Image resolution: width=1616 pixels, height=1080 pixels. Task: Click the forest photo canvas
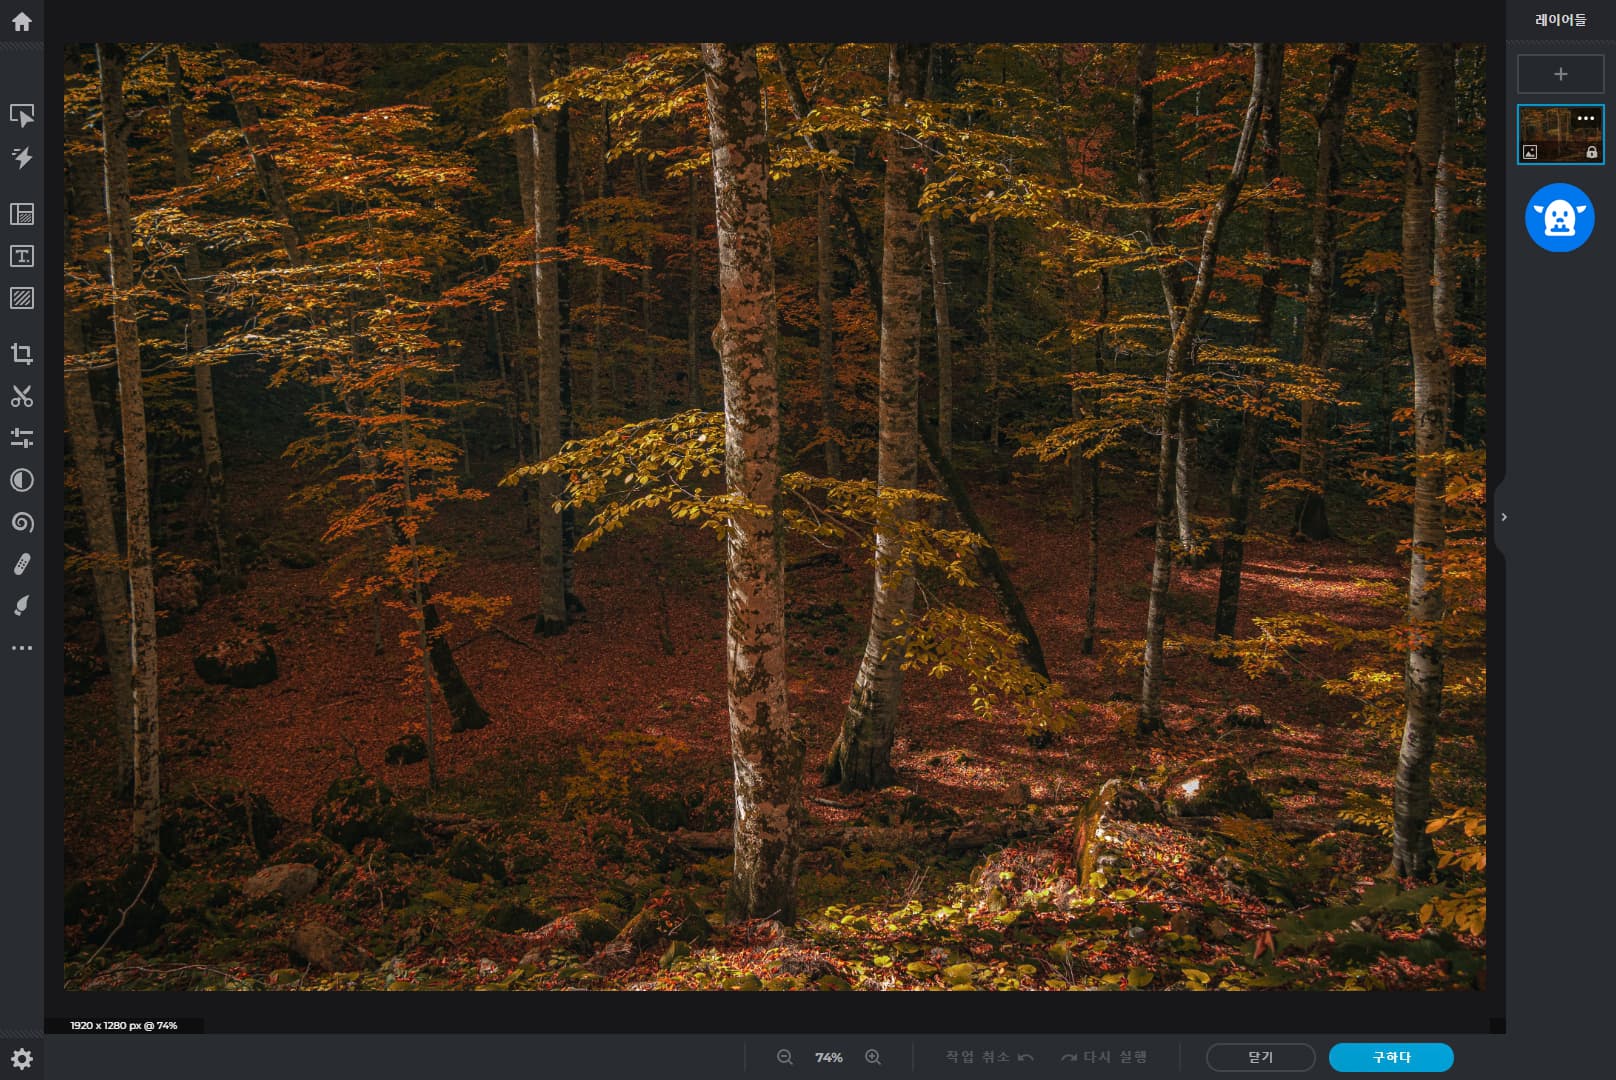click(774, 516)
